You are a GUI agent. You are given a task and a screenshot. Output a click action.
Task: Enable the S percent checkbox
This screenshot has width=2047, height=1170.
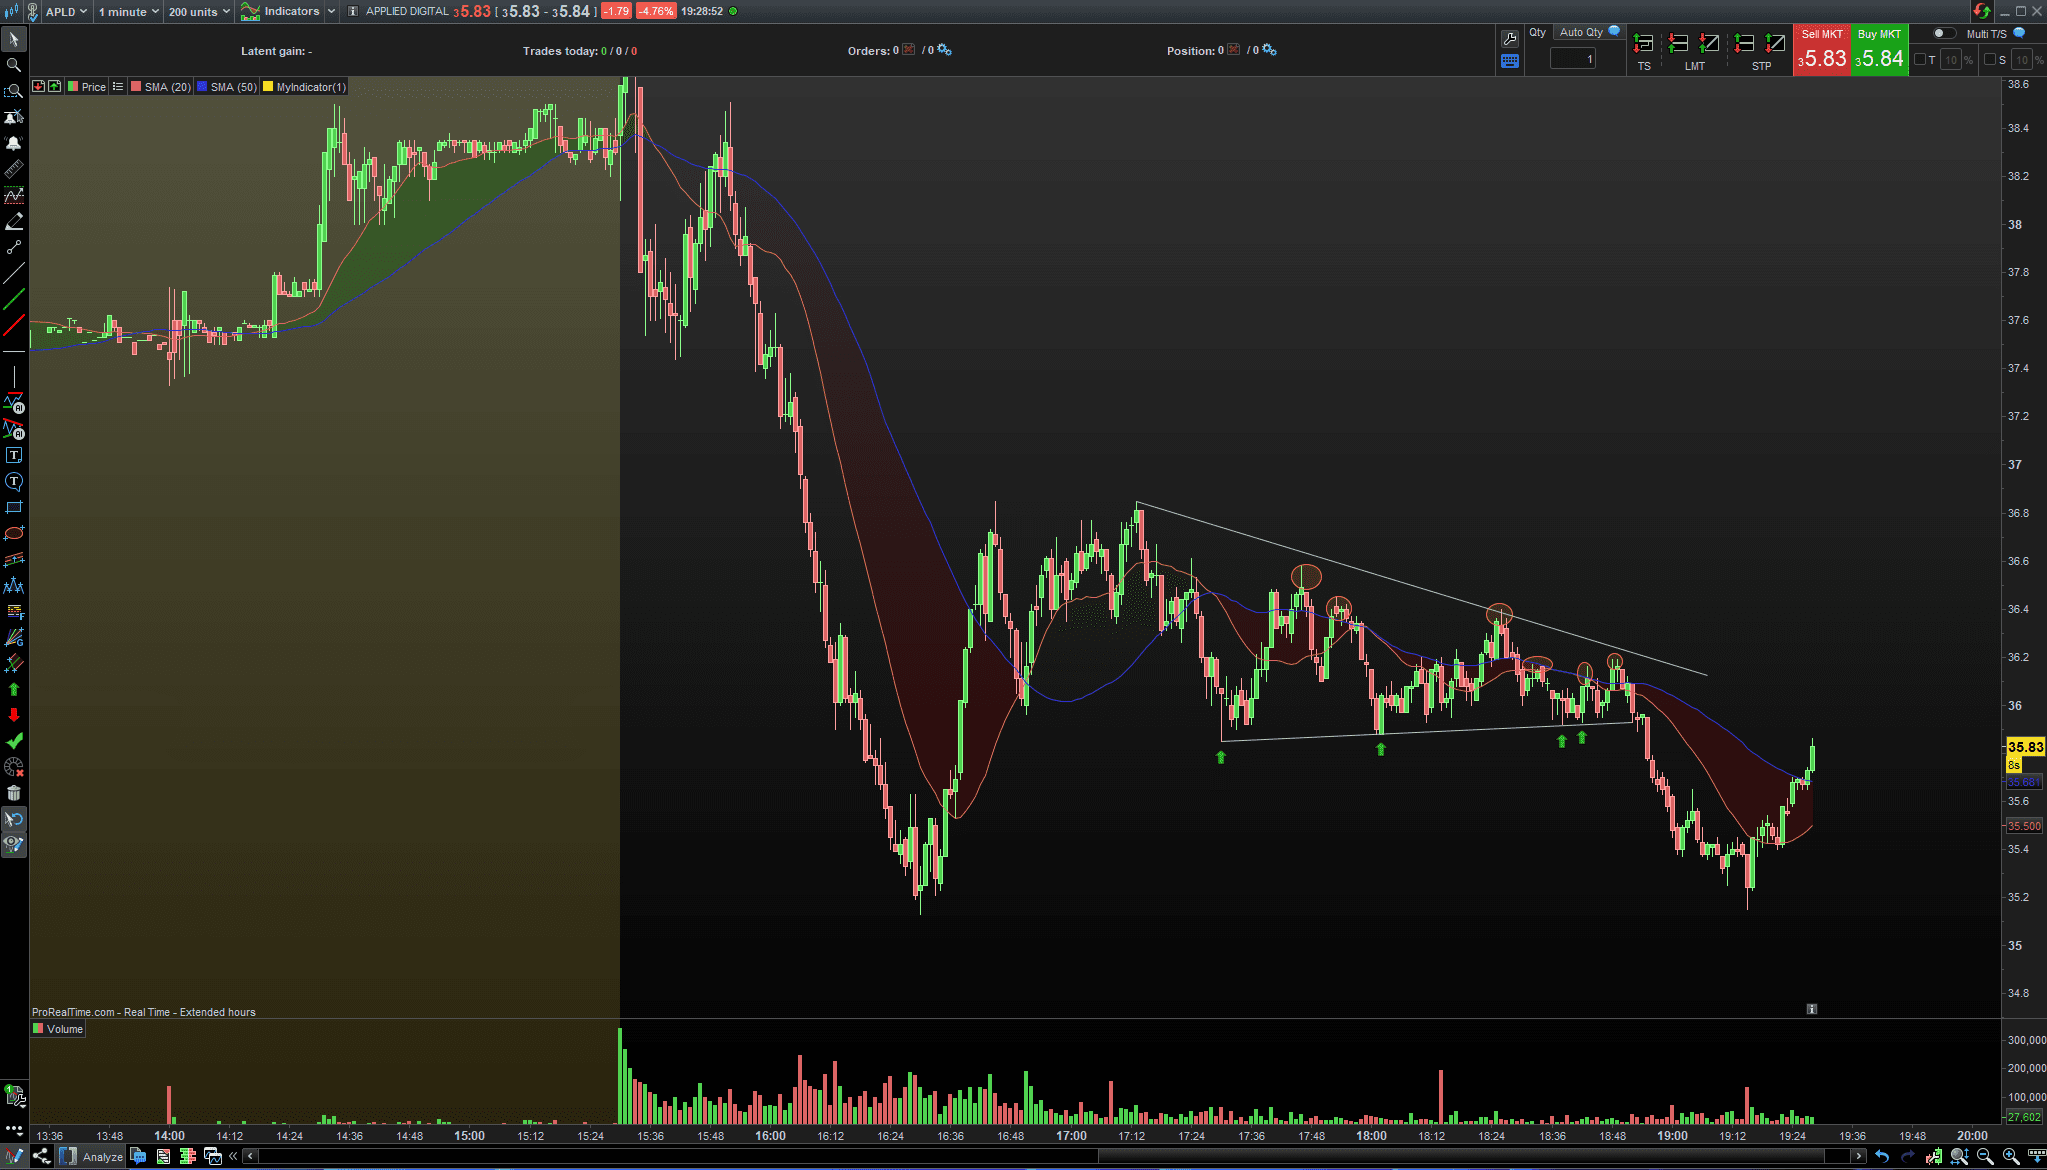pyautogui.click(x=1990, y=60)
